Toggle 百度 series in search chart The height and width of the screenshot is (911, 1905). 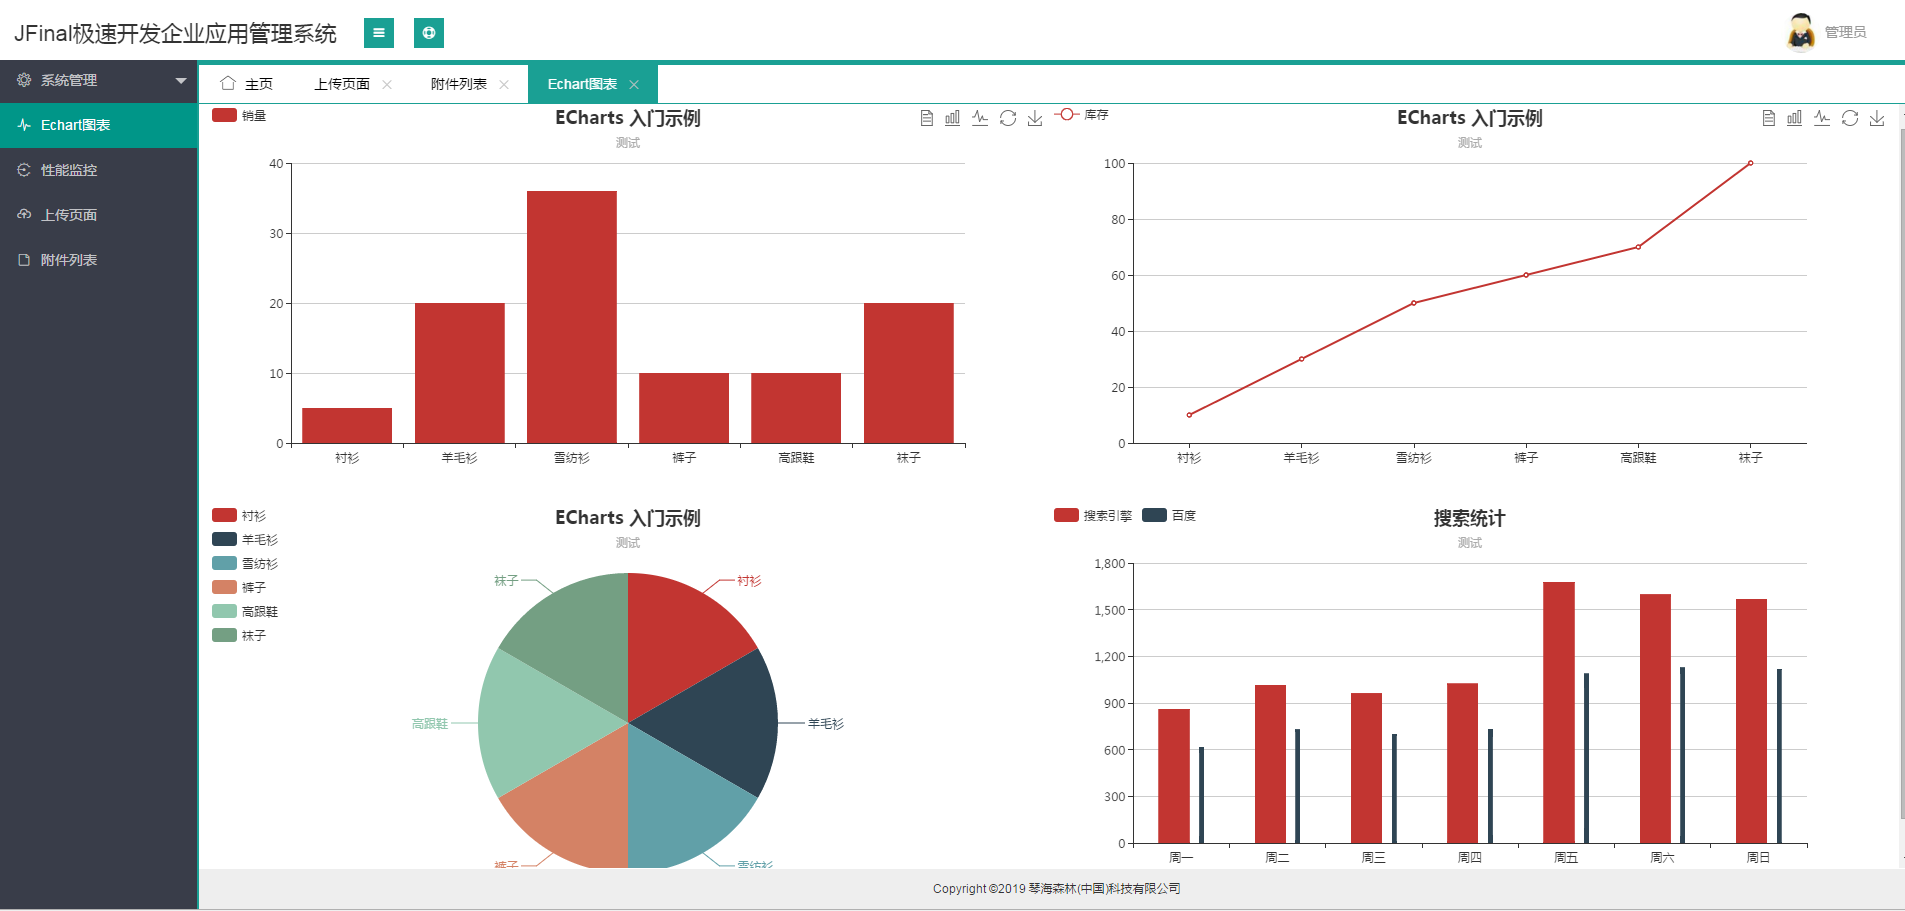tap(1169, 515)
